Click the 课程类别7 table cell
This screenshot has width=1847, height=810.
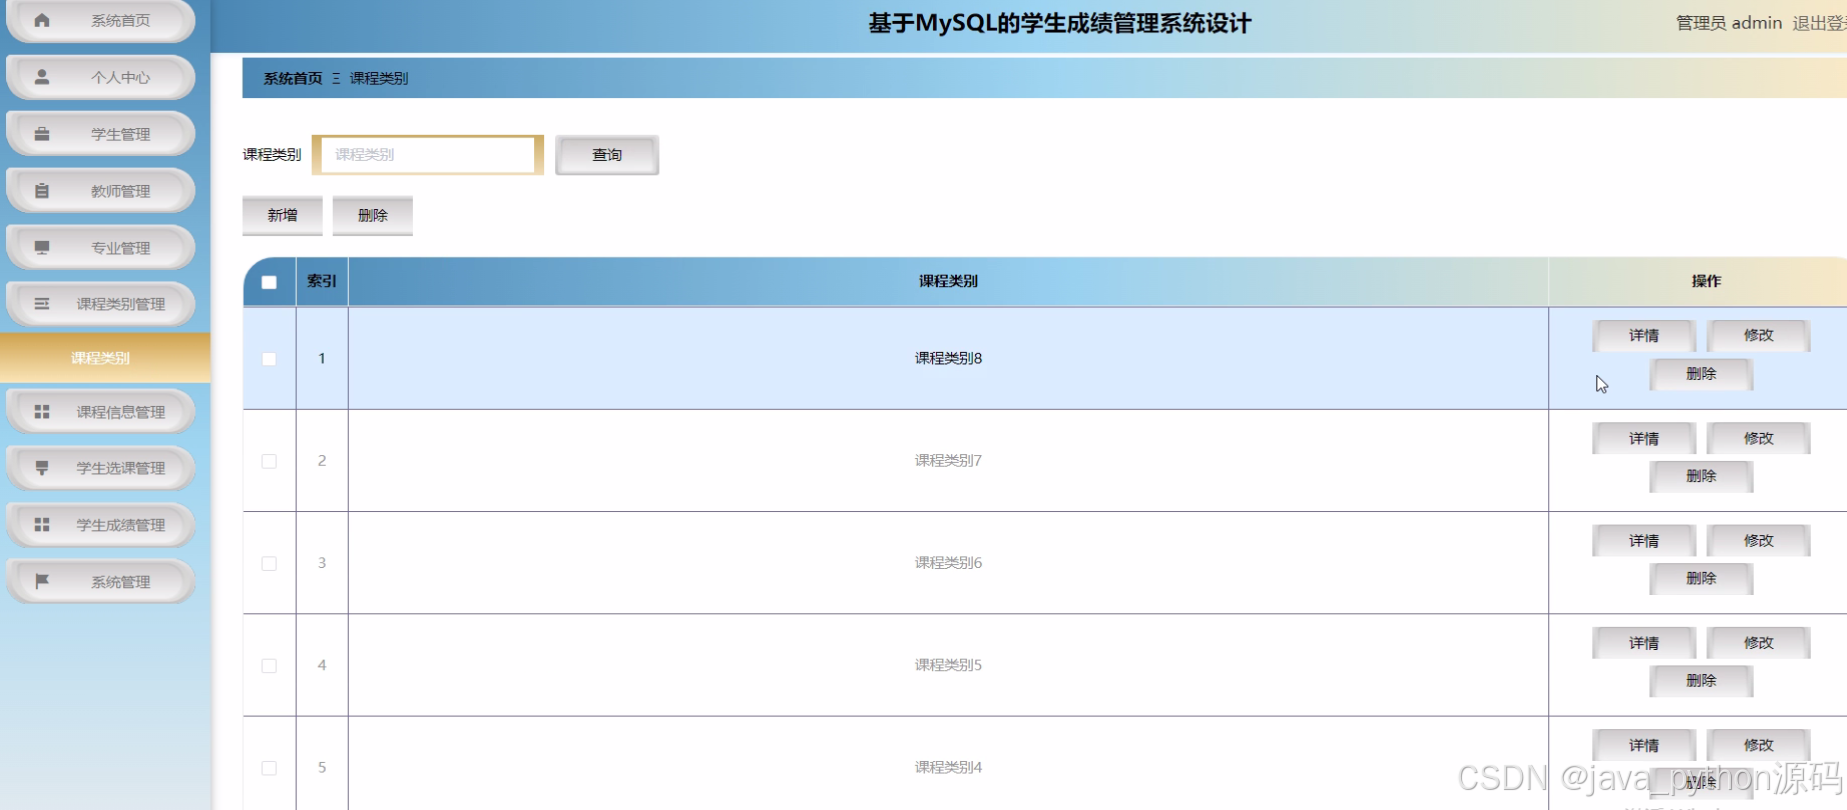click(x=948, y=461)
